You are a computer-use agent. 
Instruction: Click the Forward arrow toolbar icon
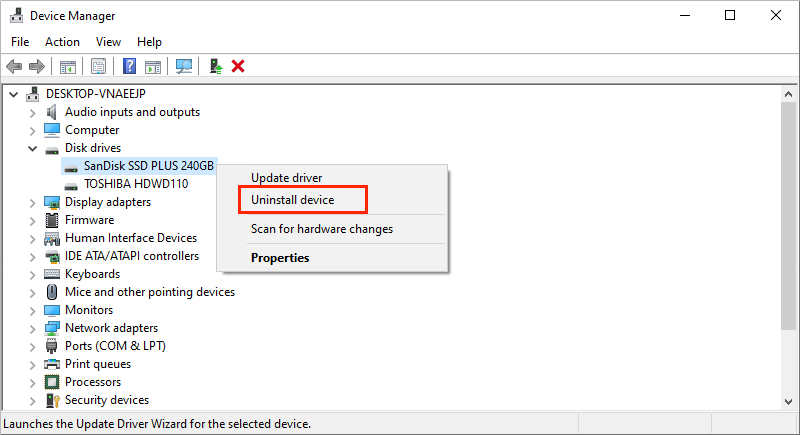[x=37, y=66]
